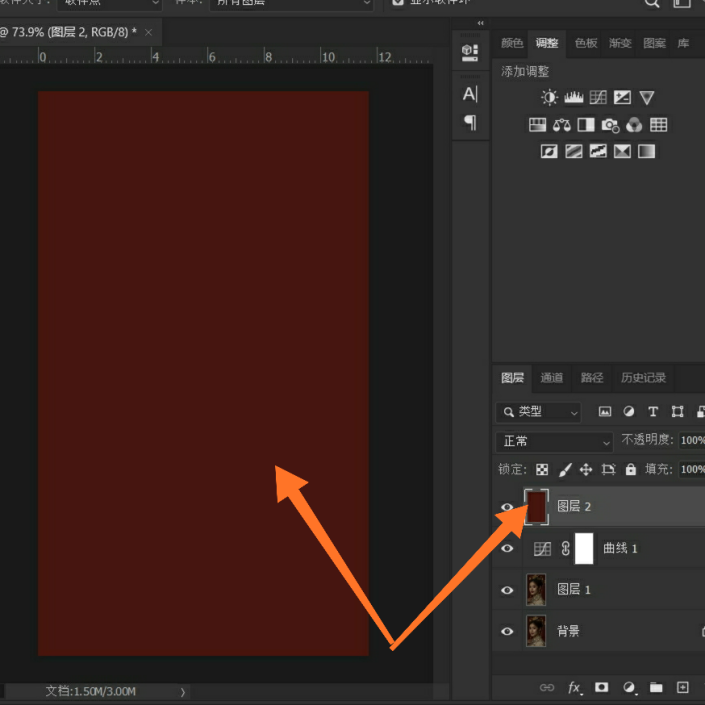Toggle the type layer filter

[653, 411]
